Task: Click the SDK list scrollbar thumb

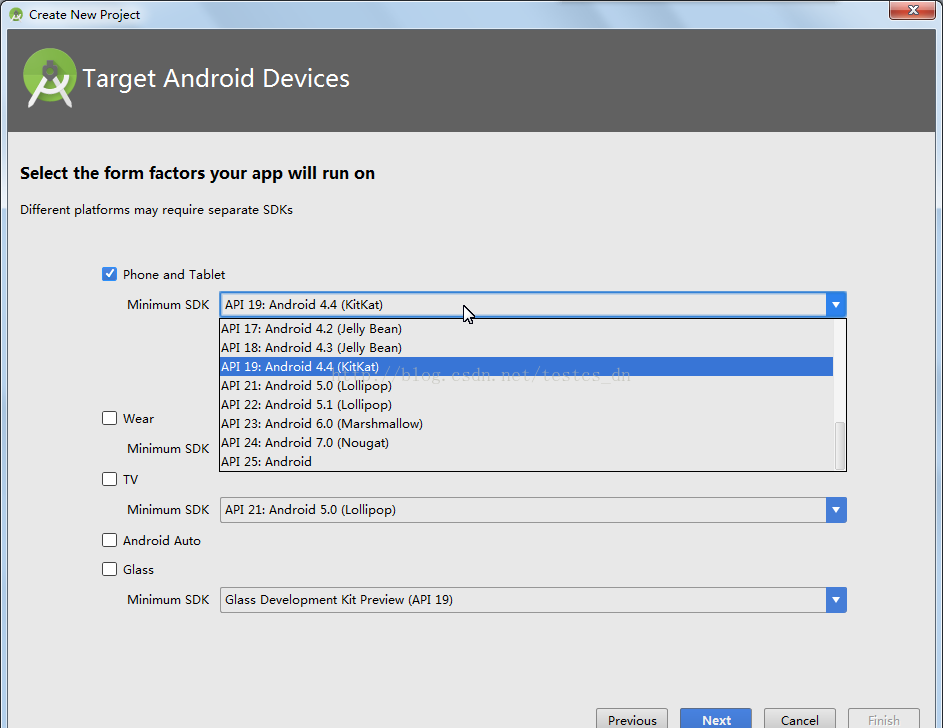Action: pyautogui.click(x=840, y=445)
